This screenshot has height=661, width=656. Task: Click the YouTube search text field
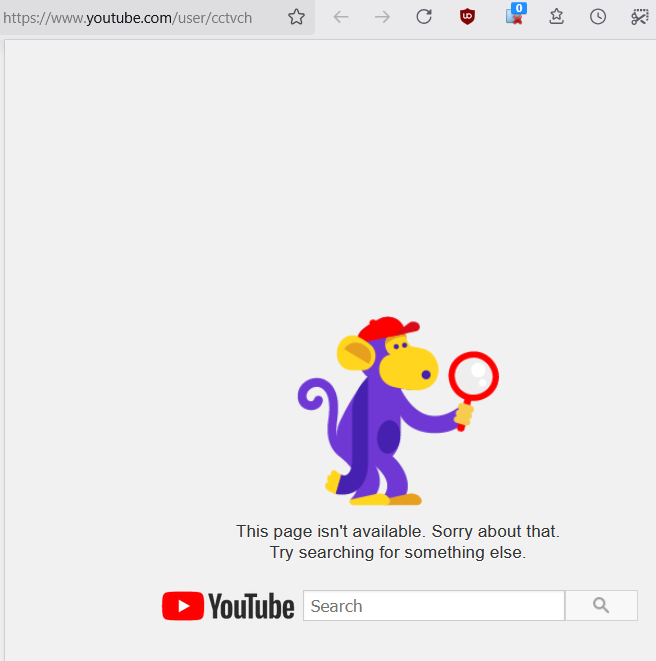point(433,606)
